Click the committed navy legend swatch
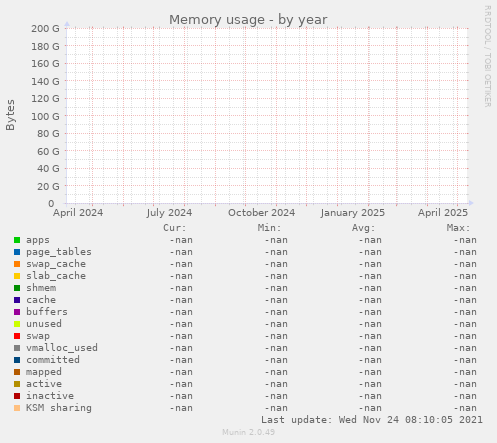 click(17, 360)
